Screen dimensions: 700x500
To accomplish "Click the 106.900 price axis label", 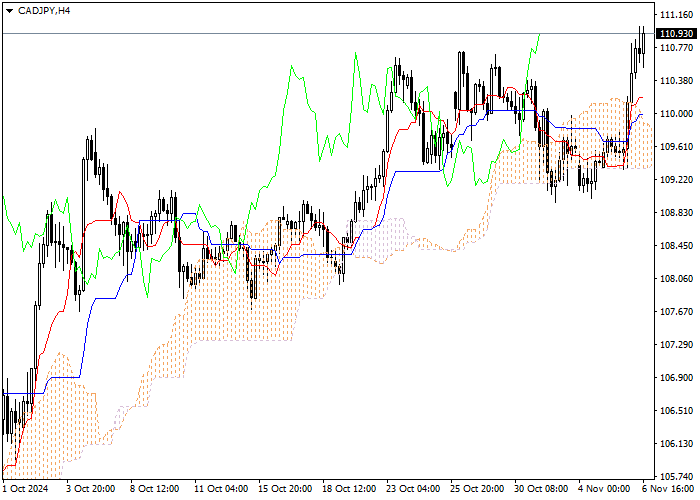I will [x=676, y=378].
